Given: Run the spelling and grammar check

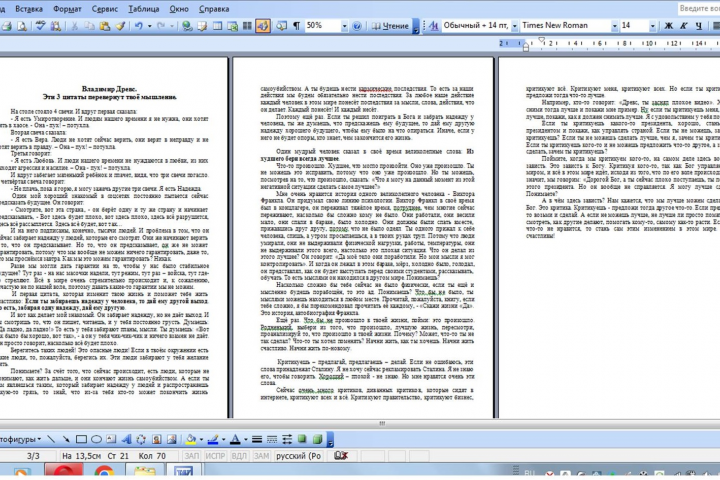Looking at the screenshot, I should click(40, 26).
